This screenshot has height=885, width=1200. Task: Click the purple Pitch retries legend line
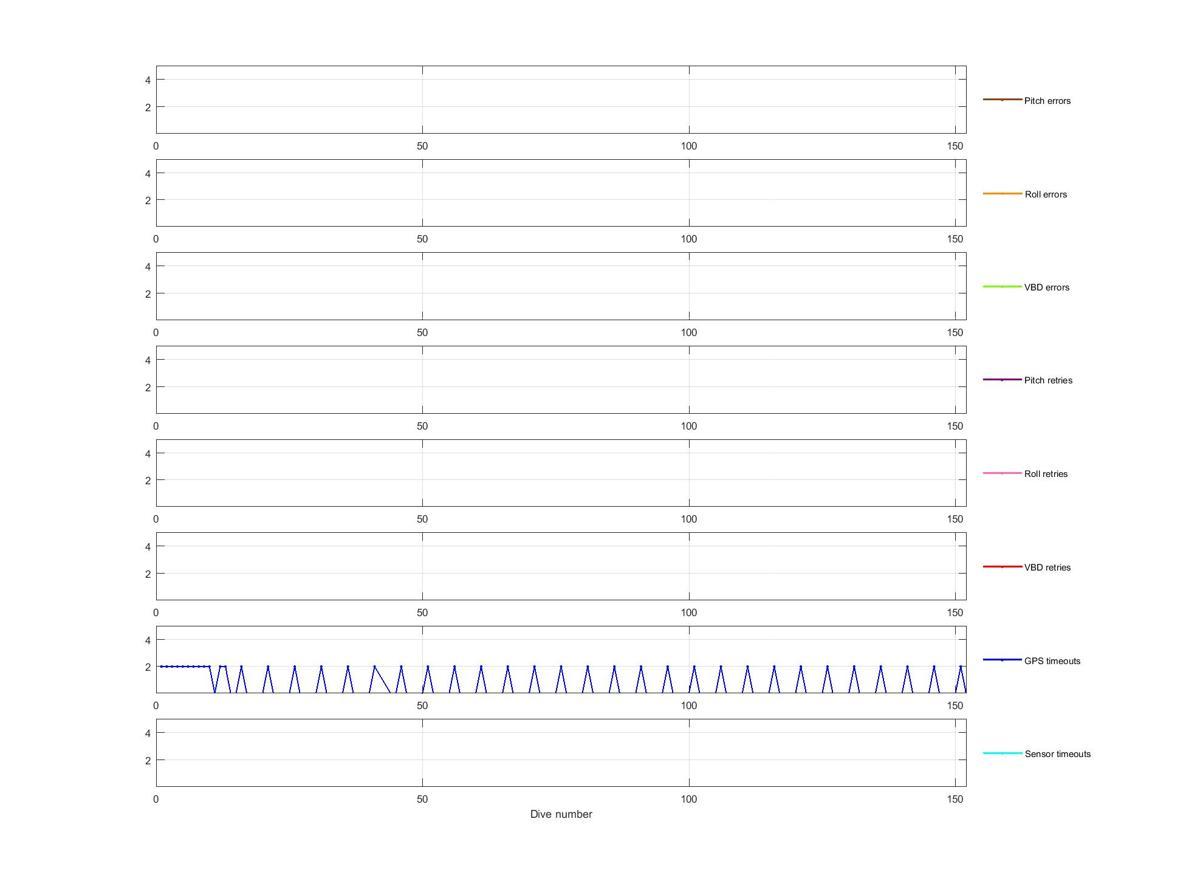coord(1002,380)
